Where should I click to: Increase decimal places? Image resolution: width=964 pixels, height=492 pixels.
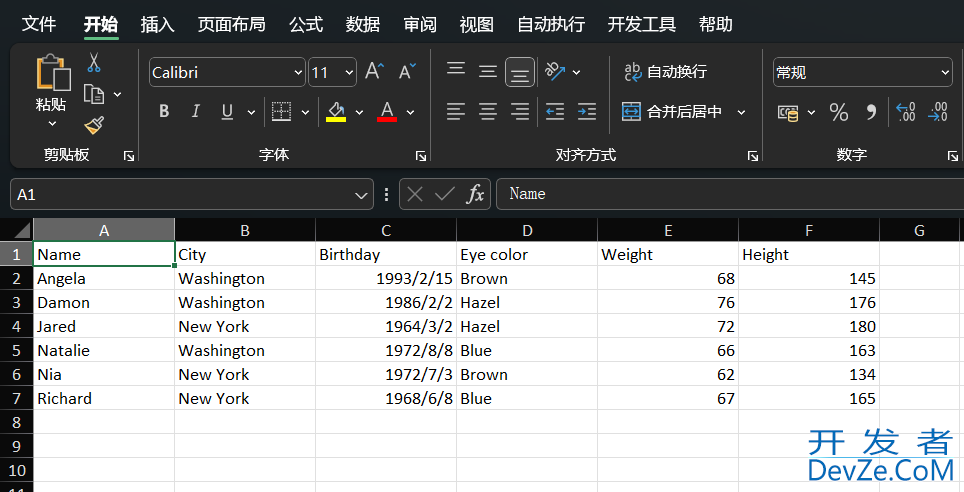(906, 112)
